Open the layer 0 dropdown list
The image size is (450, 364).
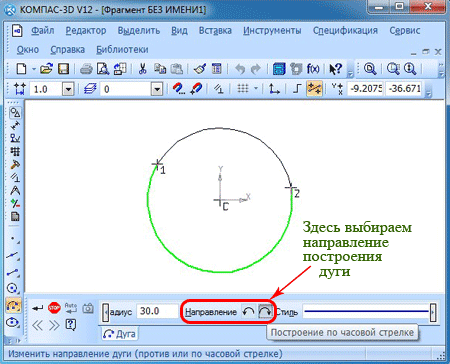(157, 89)
